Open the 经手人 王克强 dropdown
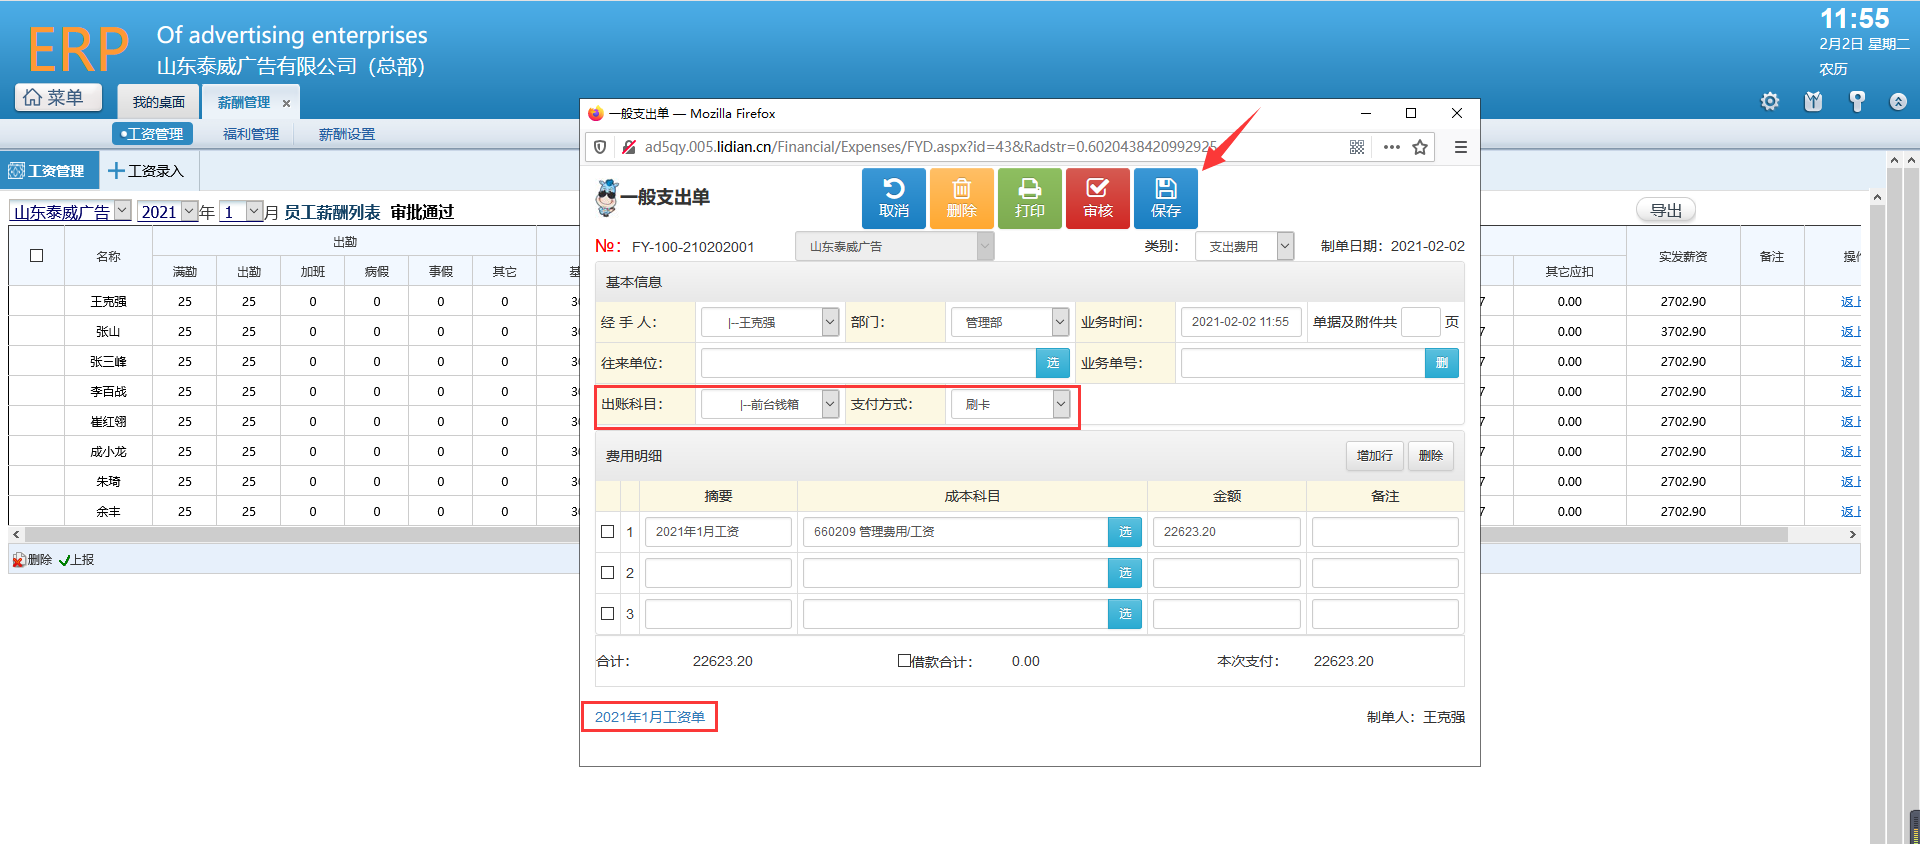Viewport: 1920px width, 844px height. (770, 322)
